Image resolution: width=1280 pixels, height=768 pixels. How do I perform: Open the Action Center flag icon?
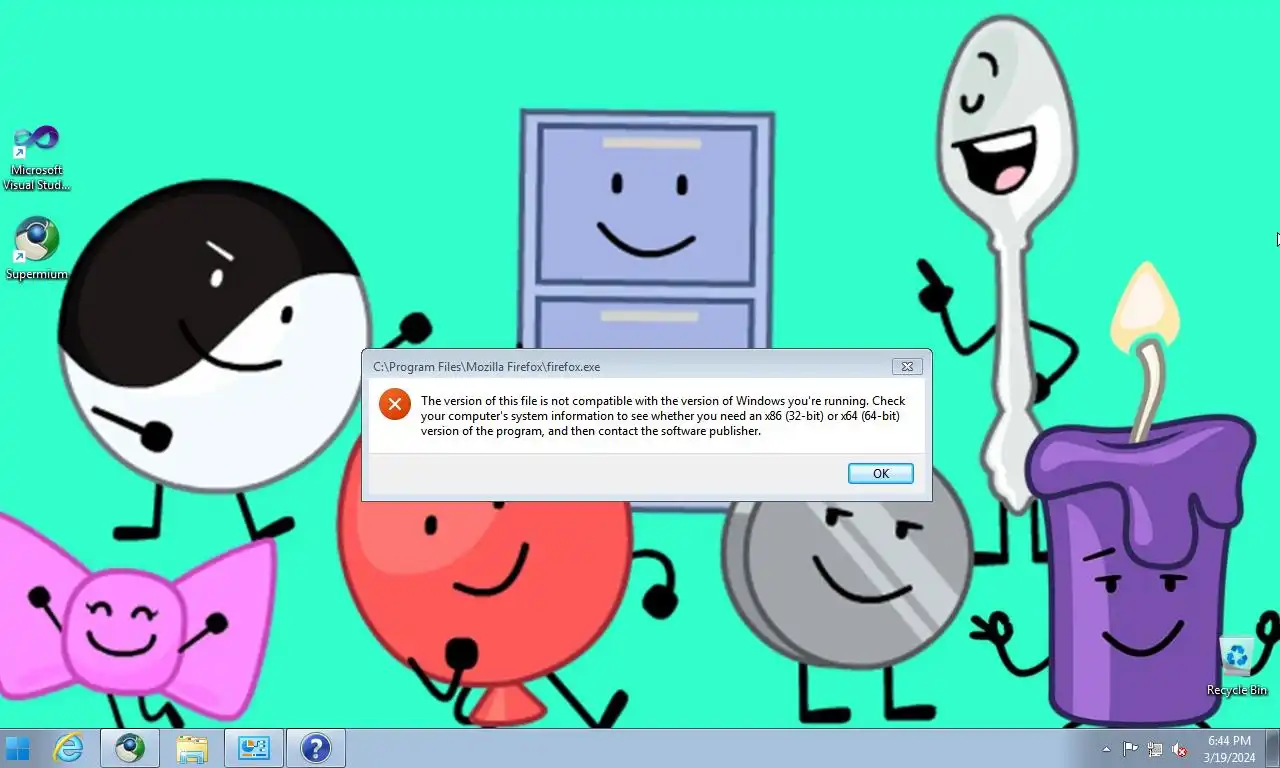point(1131,749)
